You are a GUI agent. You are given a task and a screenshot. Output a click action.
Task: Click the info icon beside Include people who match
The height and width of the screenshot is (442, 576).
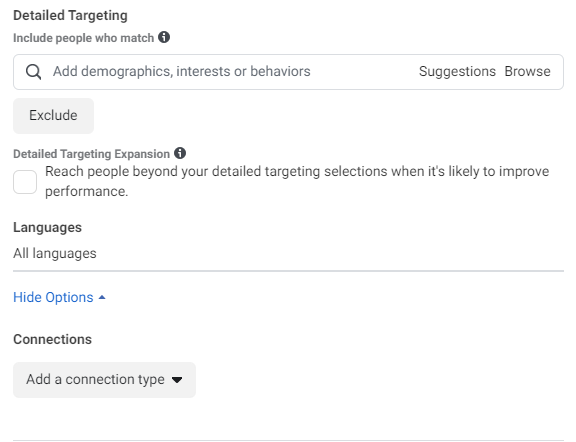tap(164, 37)
